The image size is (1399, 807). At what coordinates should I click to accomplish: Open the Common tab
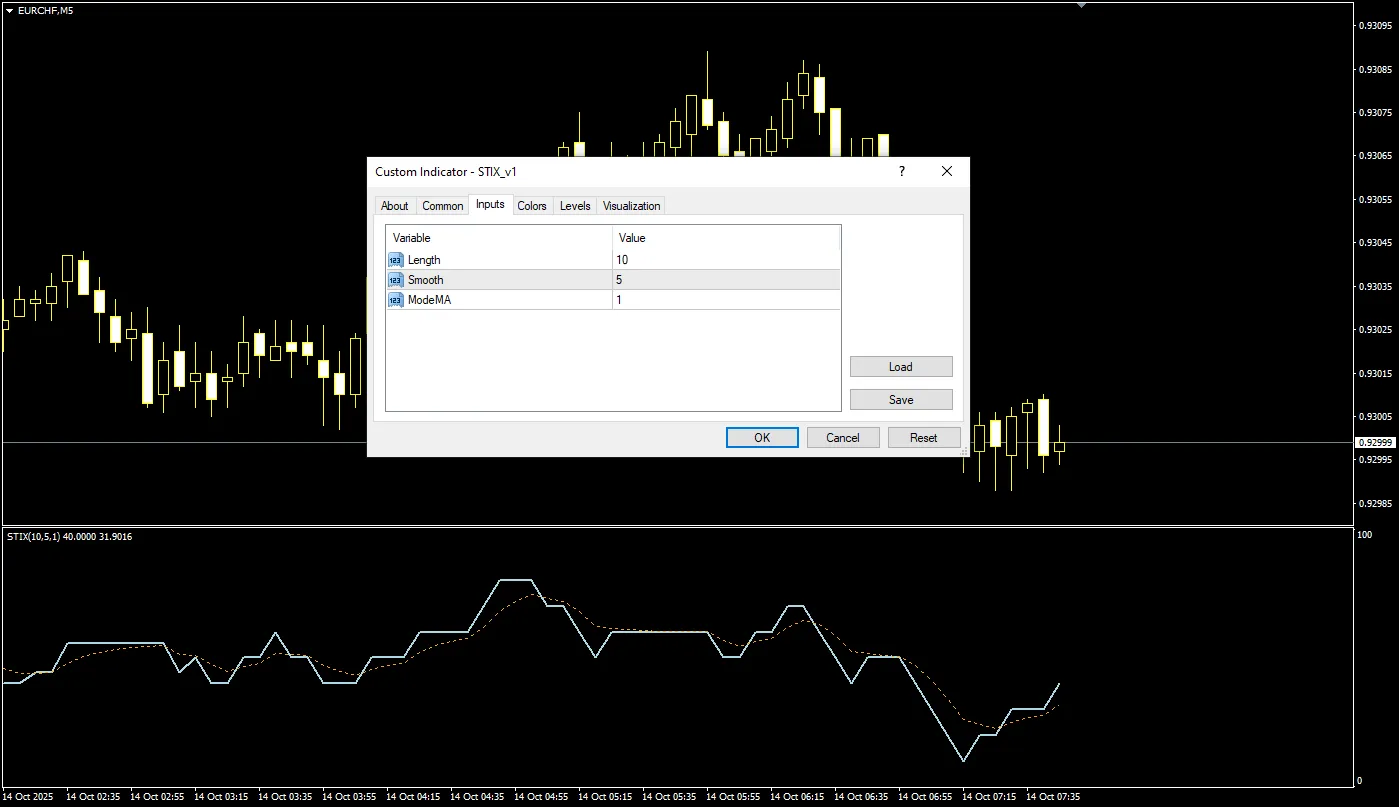(442, 206)
